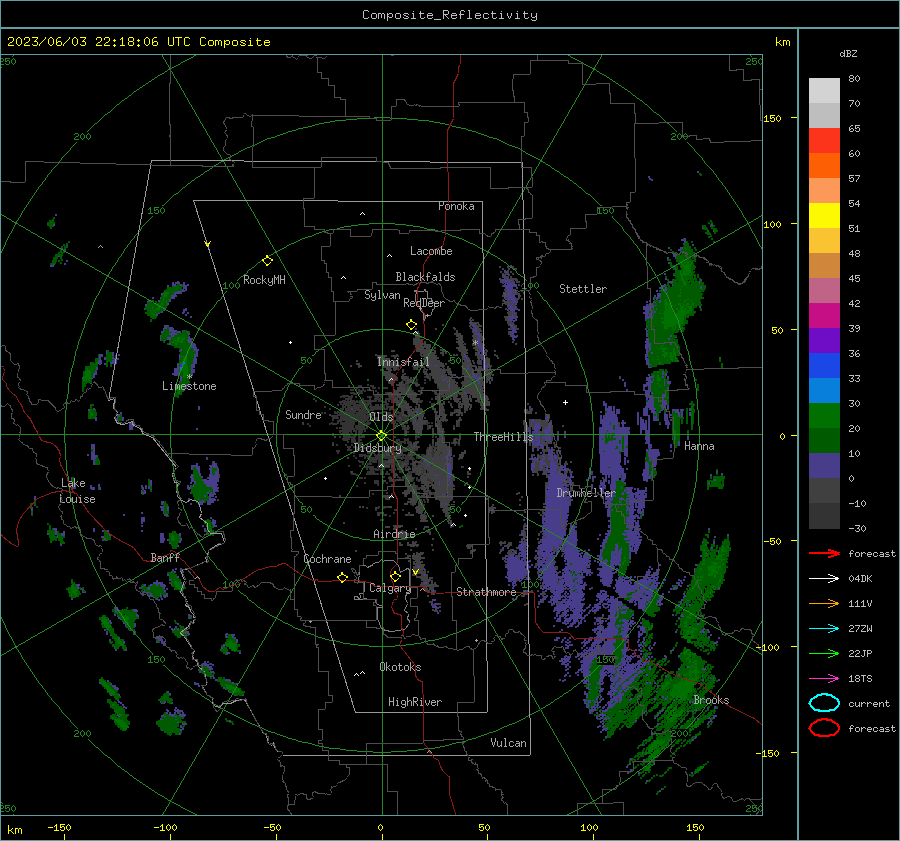Click the Stettler town label

click(x=583, y=289)
